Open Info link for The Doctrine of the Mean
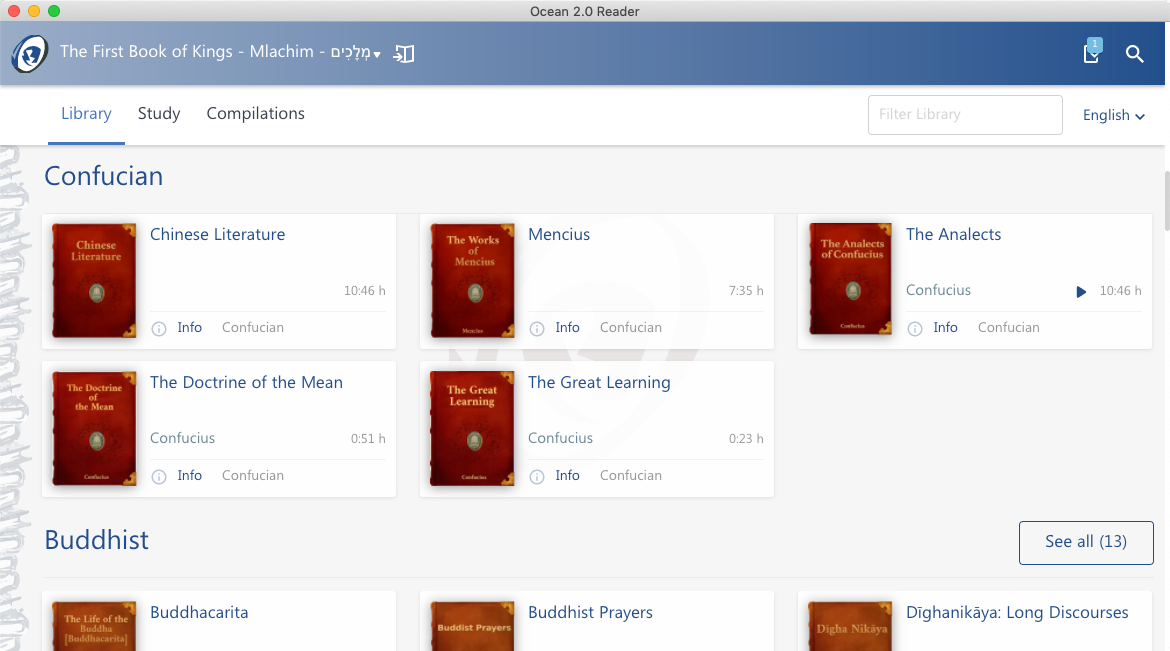Screen dimensions: 1170x651 [190, 475]
